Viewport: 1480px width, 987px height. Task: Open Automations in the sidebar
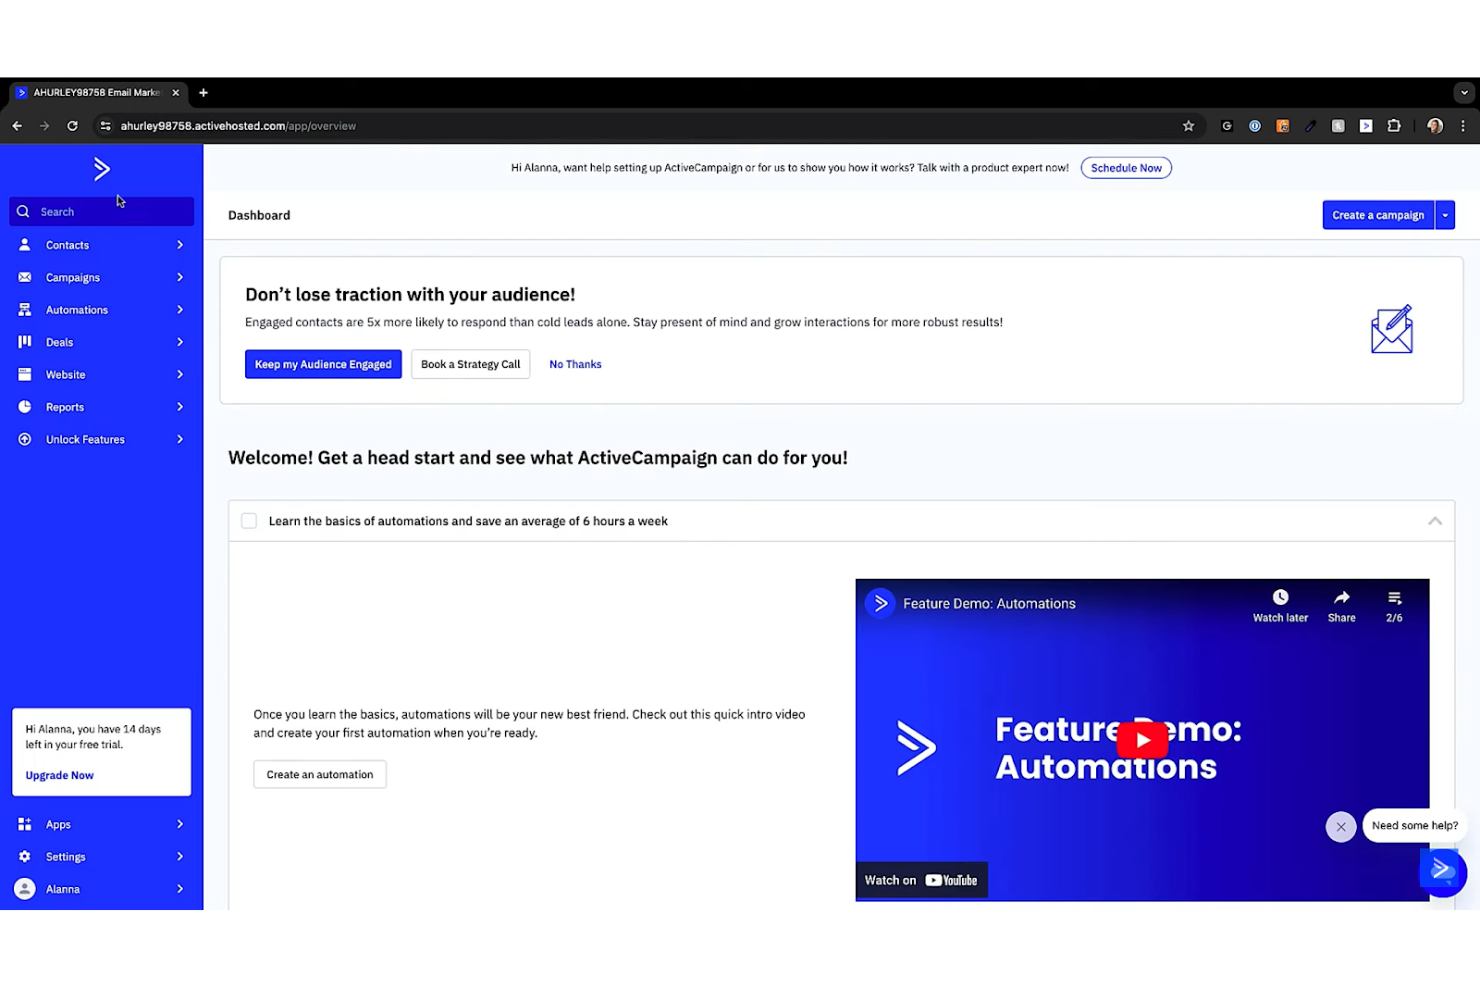[x=101, y=310]
